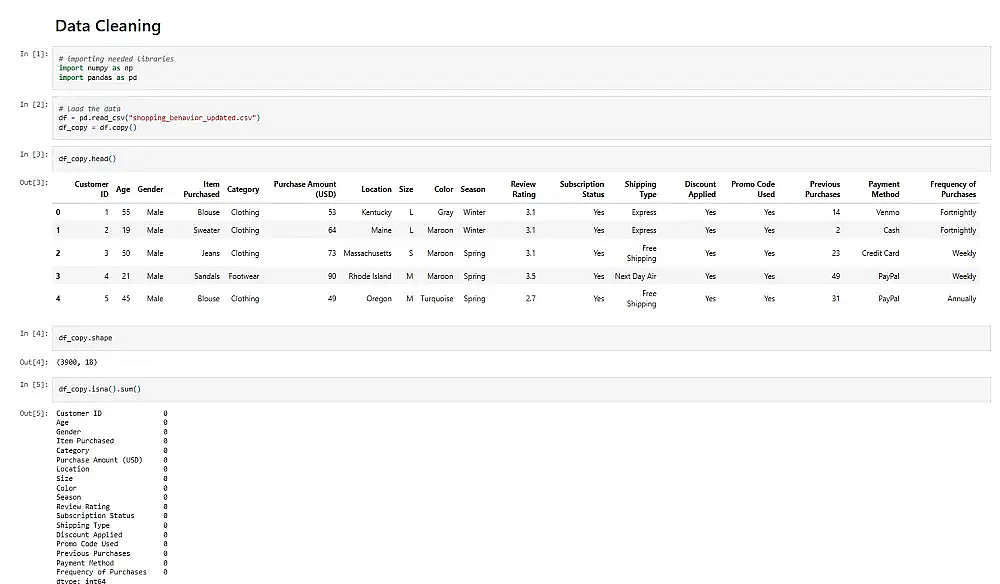Click the In [1] prompt label
This screenshot has height=584, width=1000.
point(33,54)
